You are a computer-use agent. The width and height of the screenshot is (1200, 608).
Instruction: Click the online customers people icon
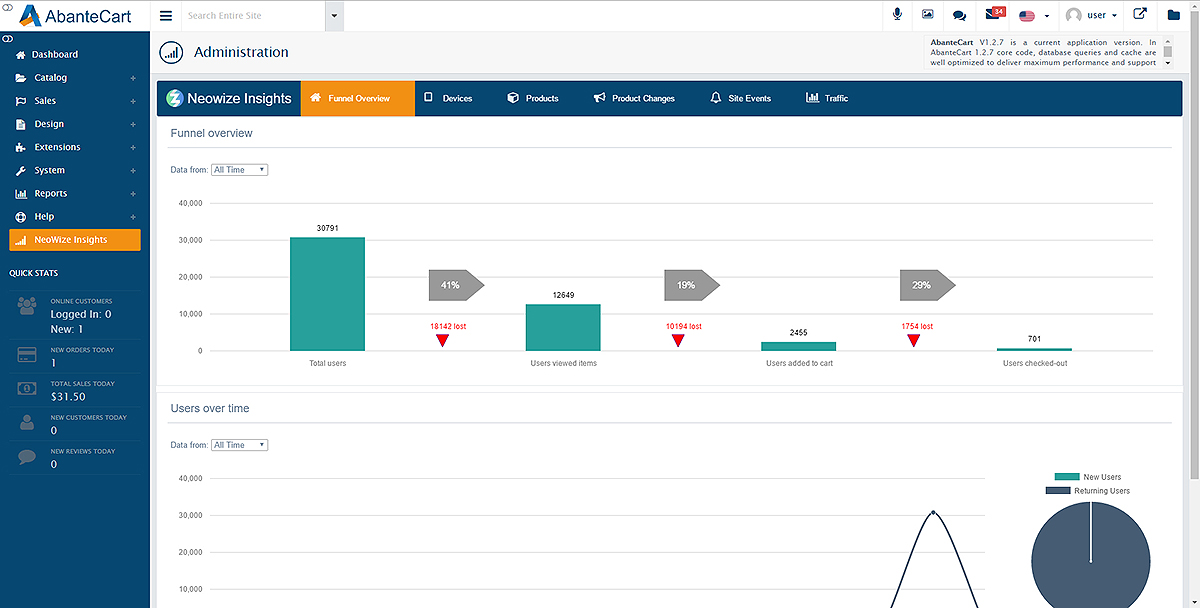[x=27, y=307]
